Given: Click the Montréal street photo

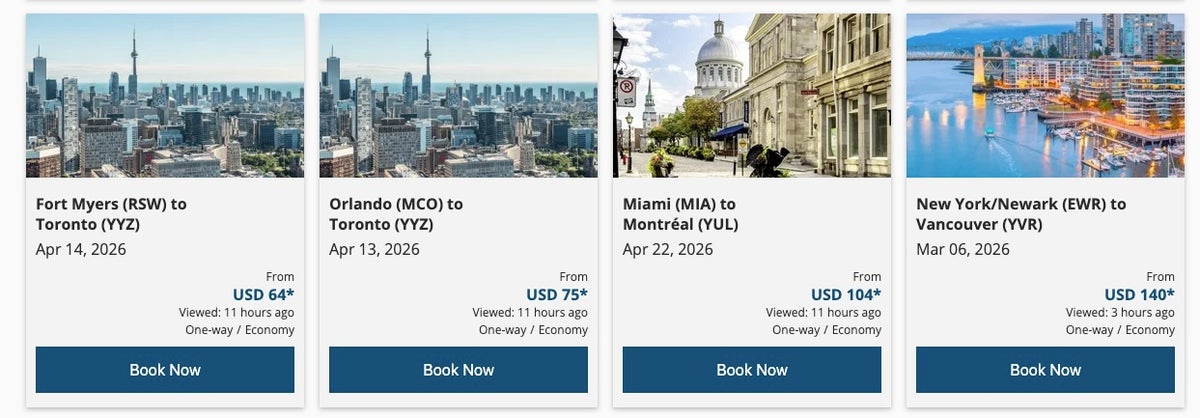Looking at the screenshot, I should pyautogui.click(x=752, y=95).
